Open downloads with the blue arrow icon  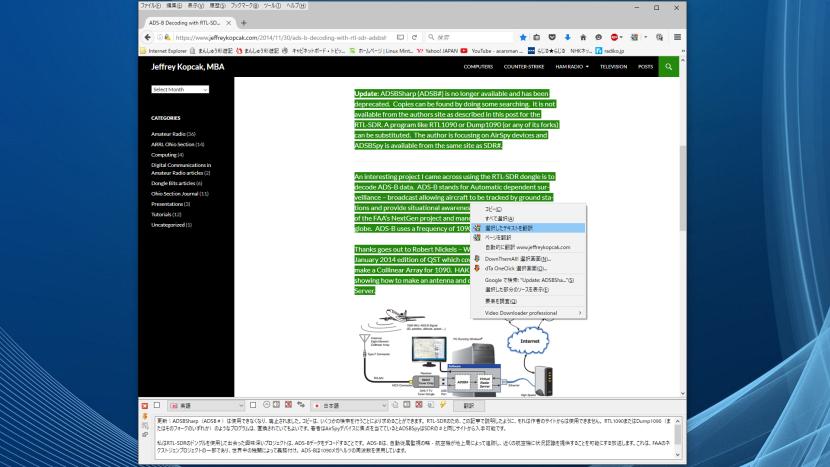coord(567,37)
